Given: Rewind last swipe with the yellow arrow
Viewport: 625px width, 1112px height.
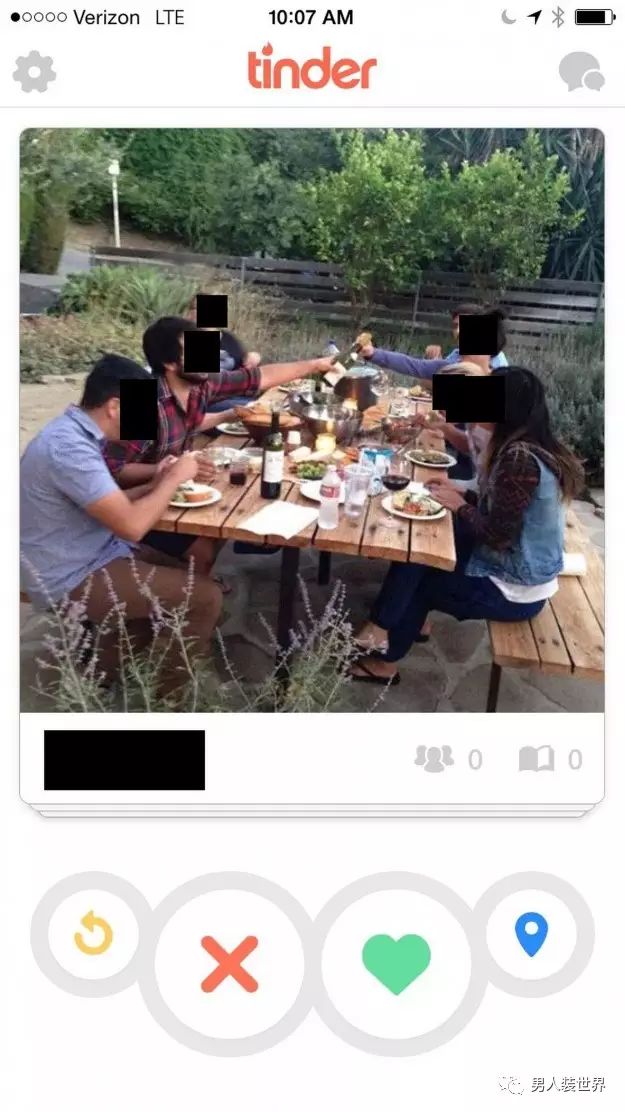Looking at the screenshot, I should 94,933.
